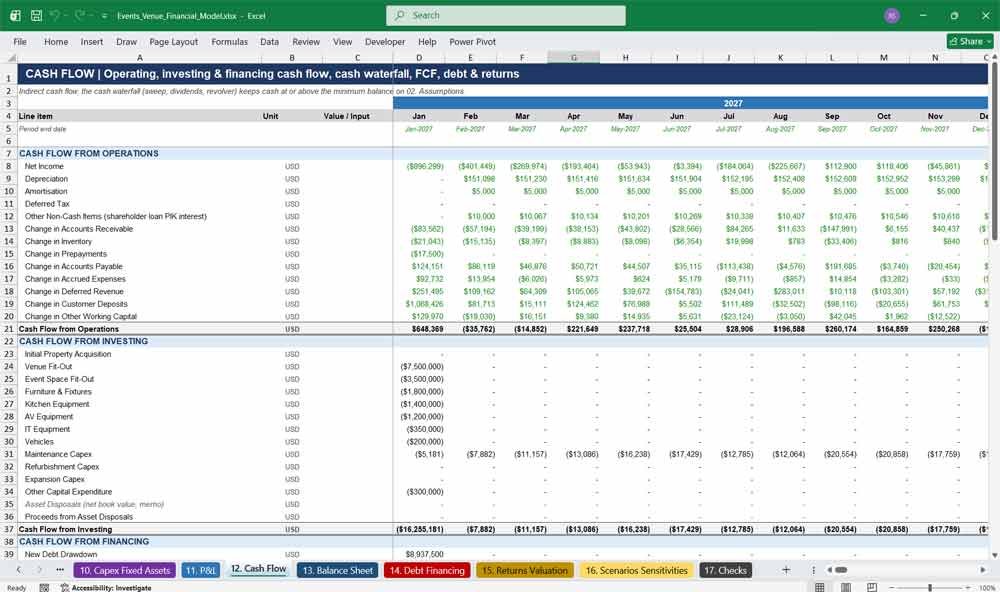
Task: Switch to 15. Returns Valuation sheet
Action: (x=524, y=570)
